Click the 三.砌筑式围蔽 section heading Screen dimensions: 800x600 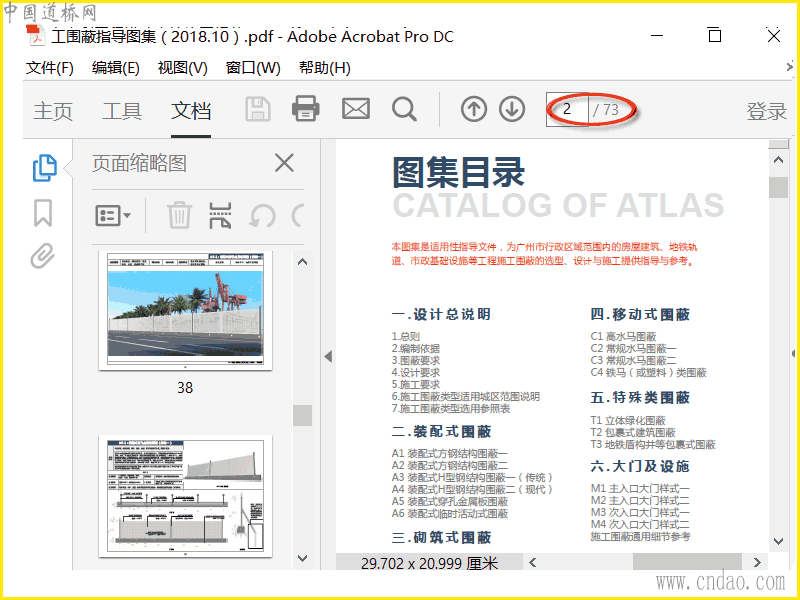[441, 538]
